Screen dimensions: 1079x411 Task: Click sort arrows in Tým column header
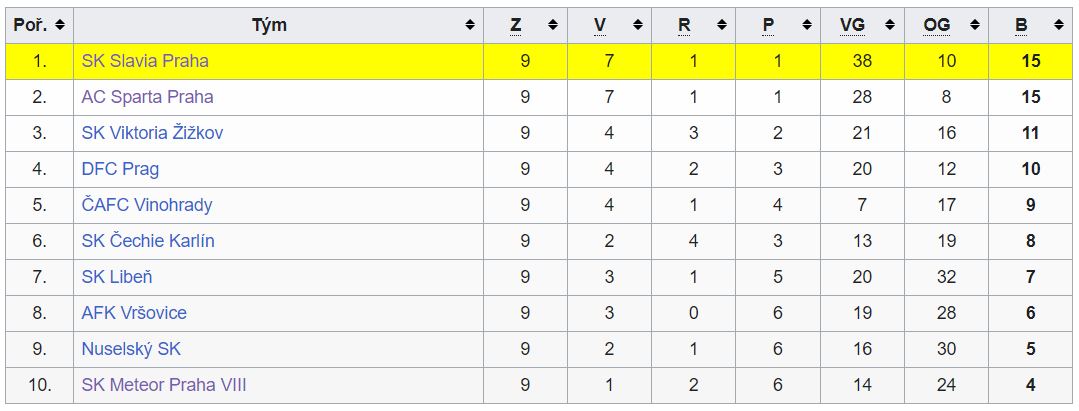[470, 25]
